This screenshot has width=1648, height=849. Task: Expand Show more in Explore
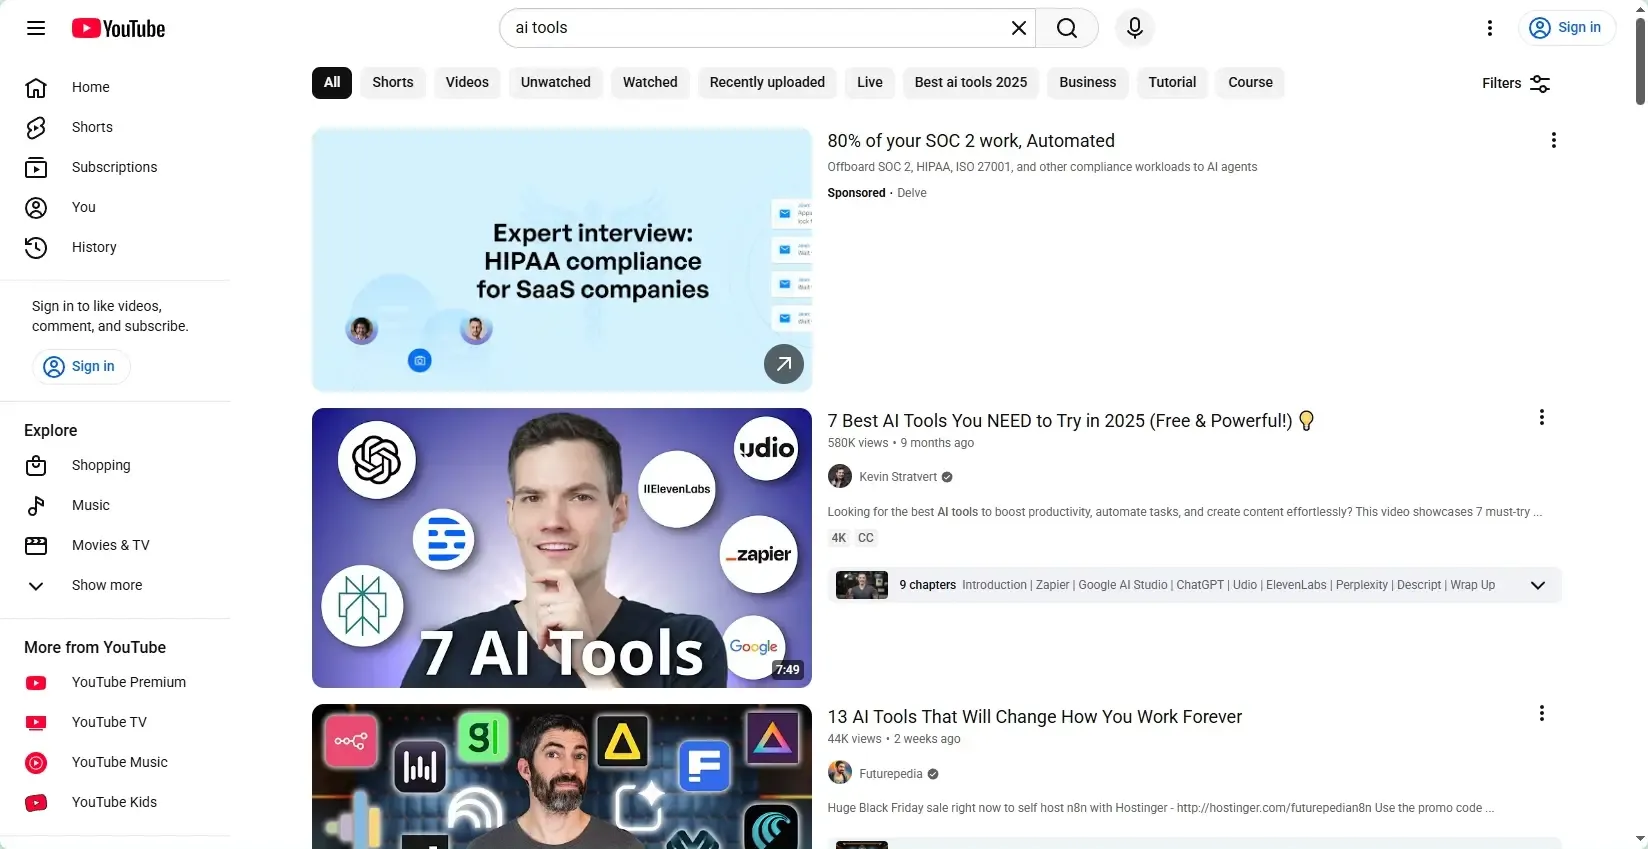point(106,585)
